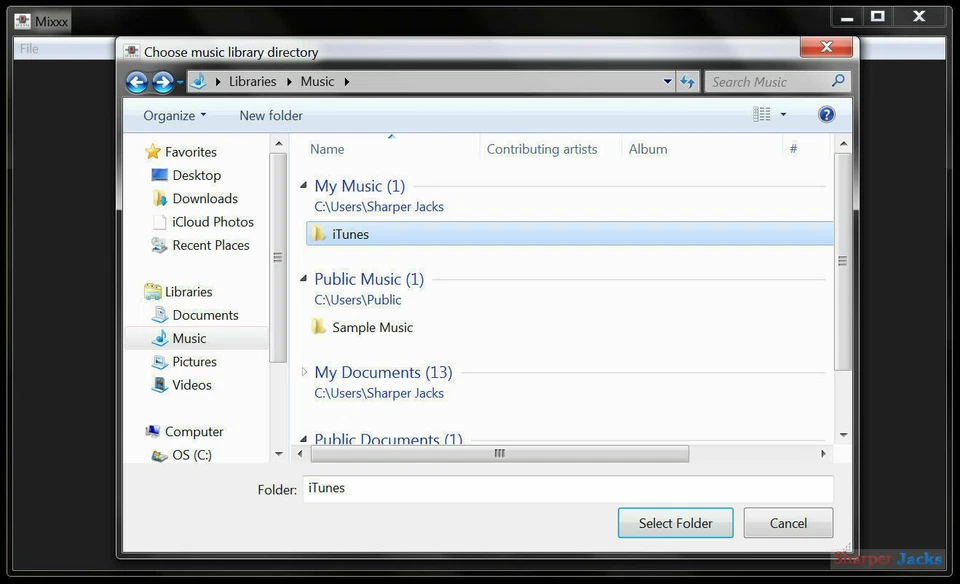Select the Sample Music folder icon
The height and width of the screenshot is (584, 960).
pos(319,327)
